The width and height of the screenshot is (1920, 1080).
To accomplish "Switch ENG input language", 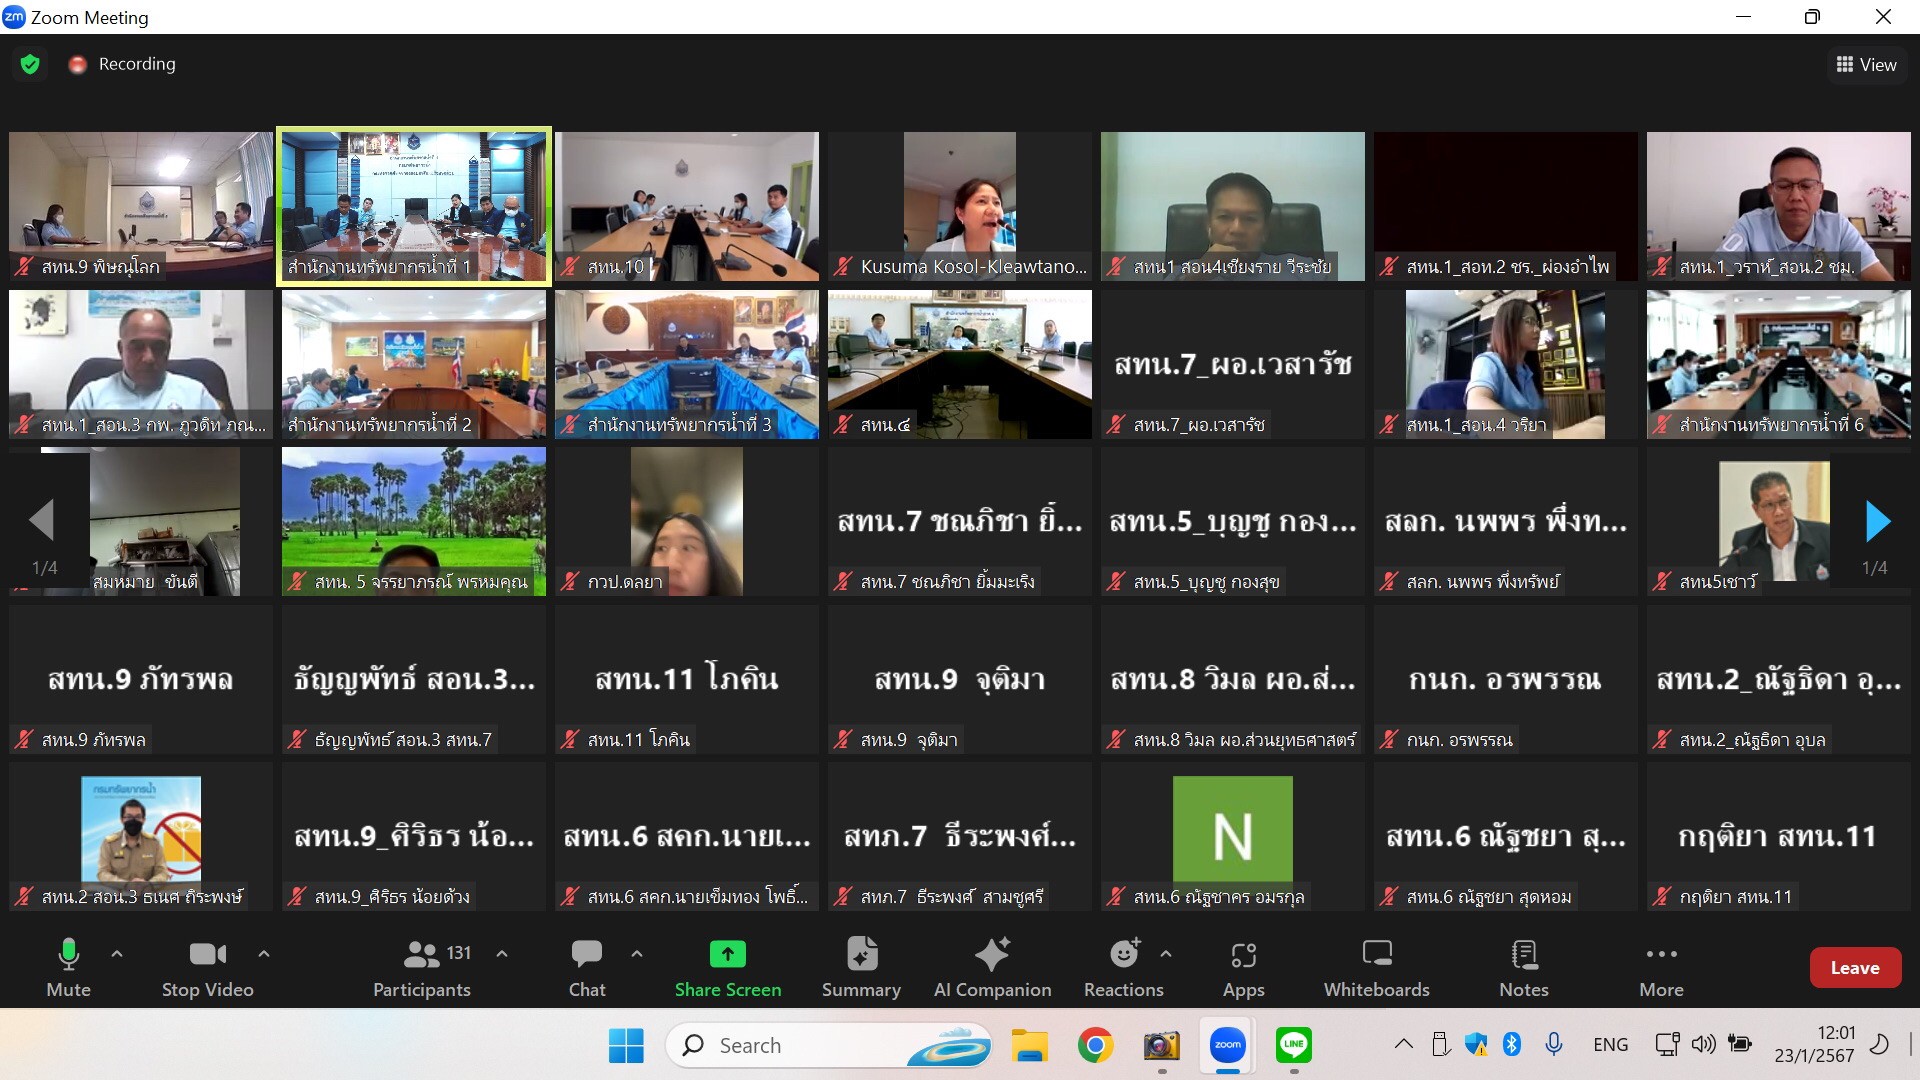I will click(1610, 1045).
